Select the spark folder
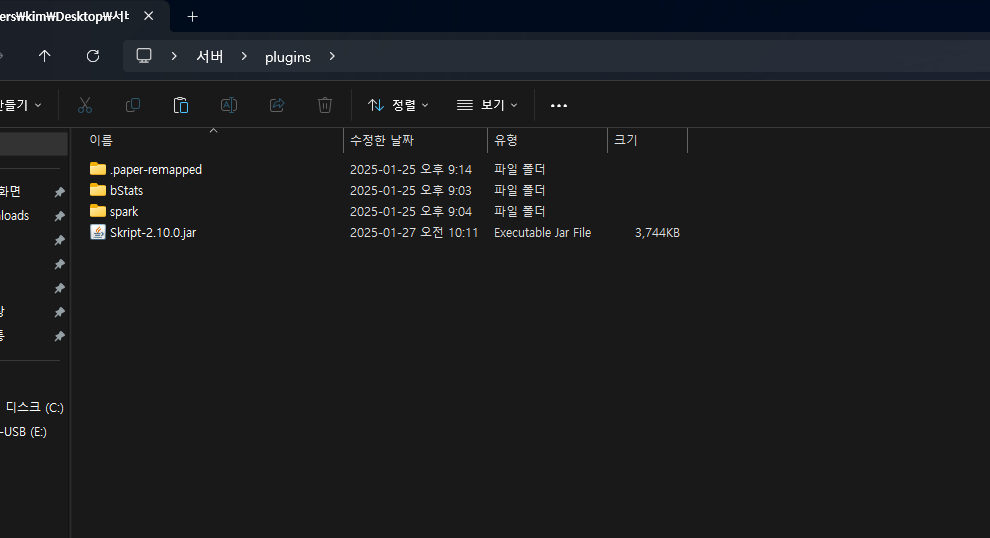The width and height of the screenshot is (990, 538). click(x=124, y=212)
